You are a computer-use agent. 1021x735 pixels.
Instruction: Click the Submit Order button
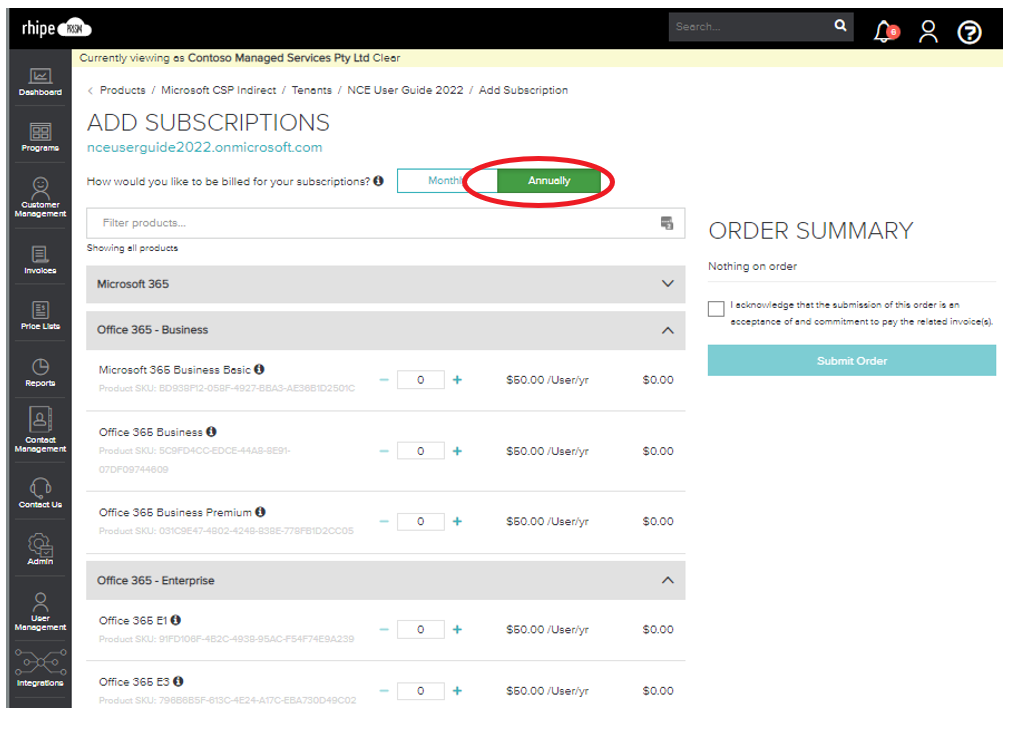pos(852,361)
